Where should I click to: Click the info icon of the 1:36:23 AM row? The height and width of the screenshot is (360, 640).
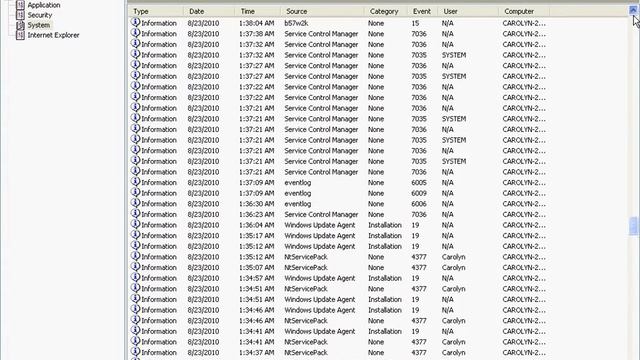(x=135, y=214)
